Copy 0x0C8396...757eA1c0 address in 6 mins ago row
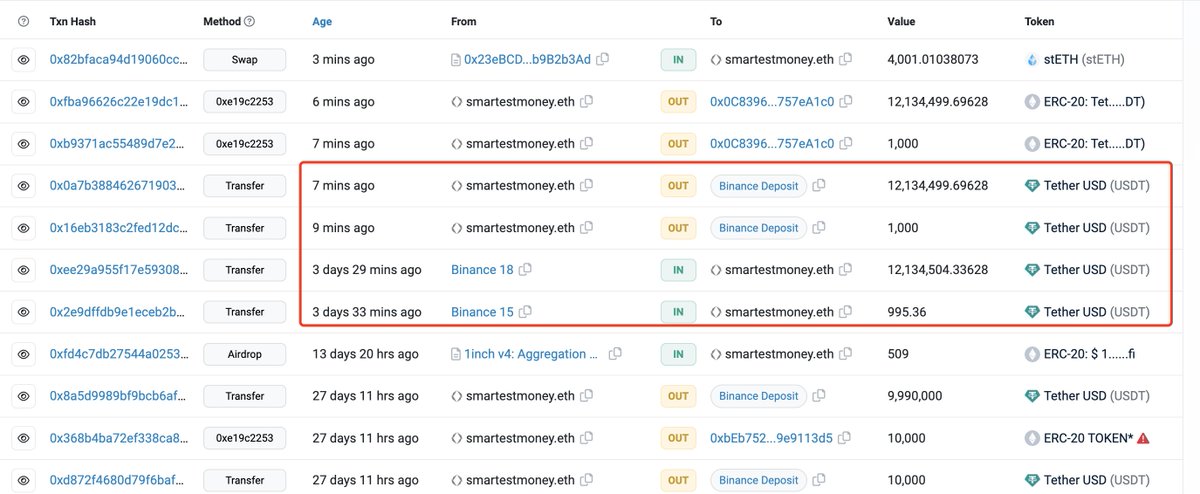The image size is (1200, 494). coord(846,102)
